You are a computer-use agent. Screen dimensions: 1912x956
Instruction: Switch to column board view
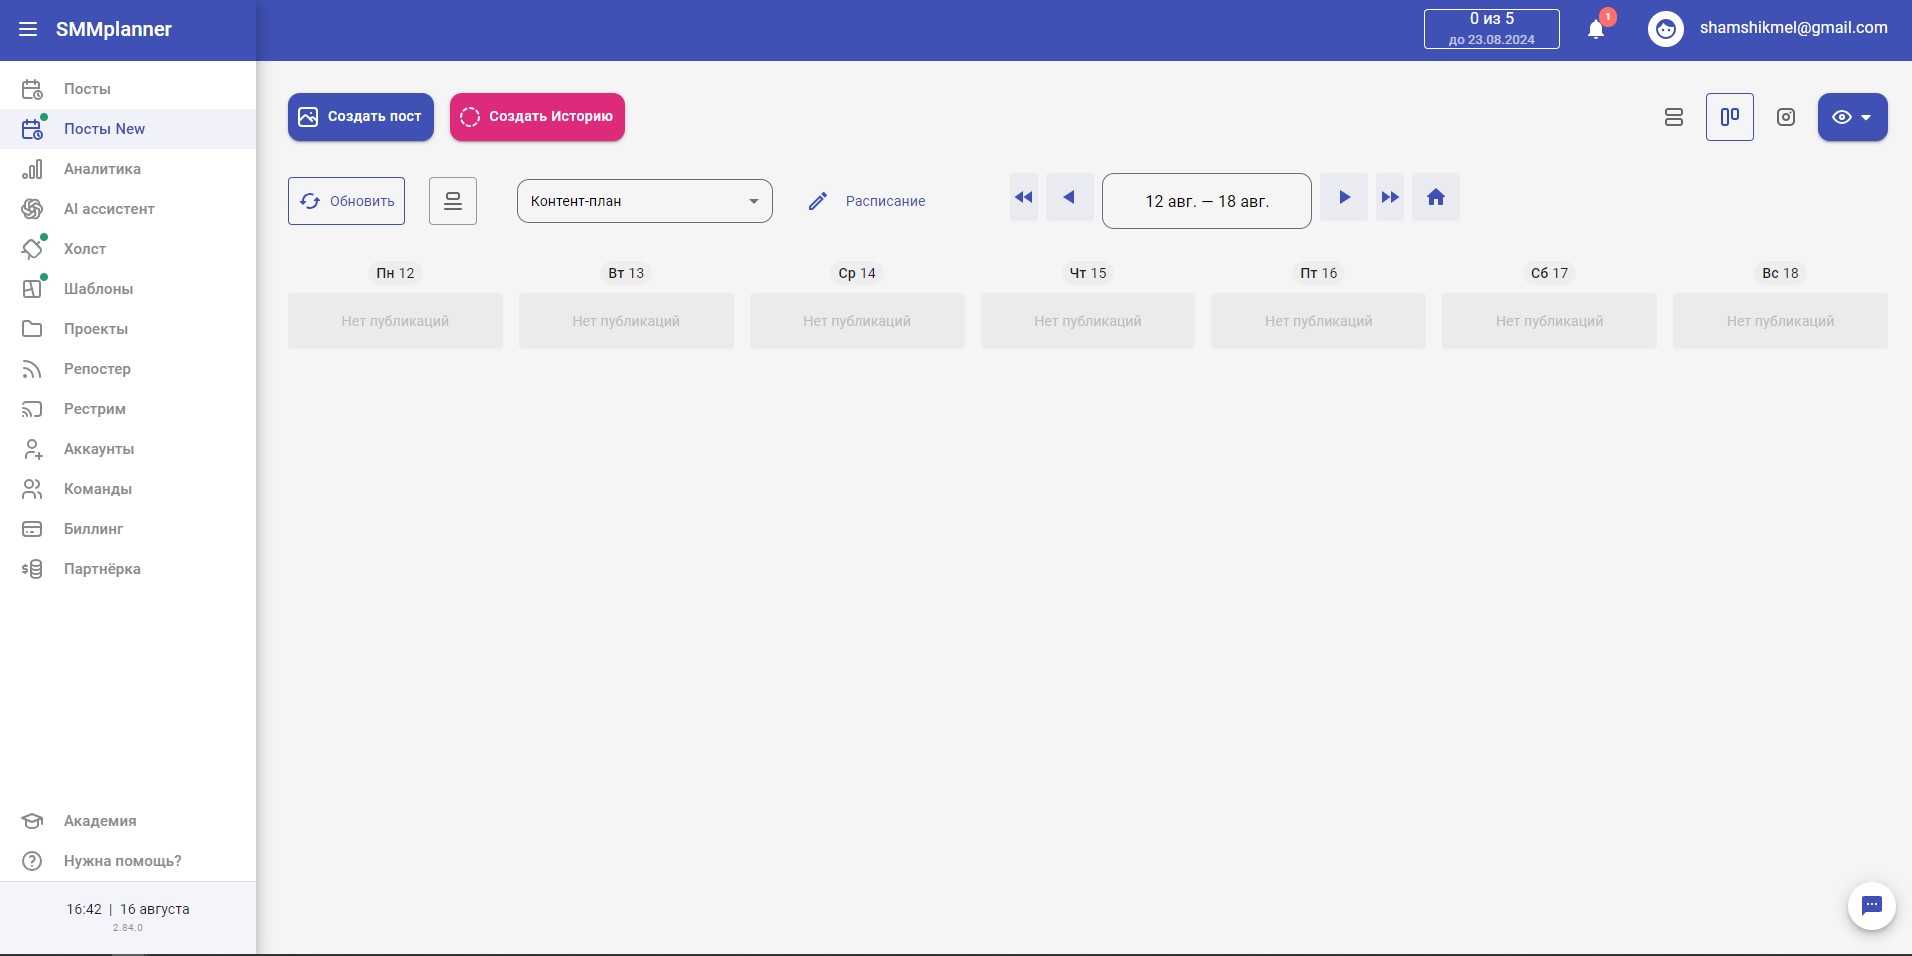(1730, 117)
